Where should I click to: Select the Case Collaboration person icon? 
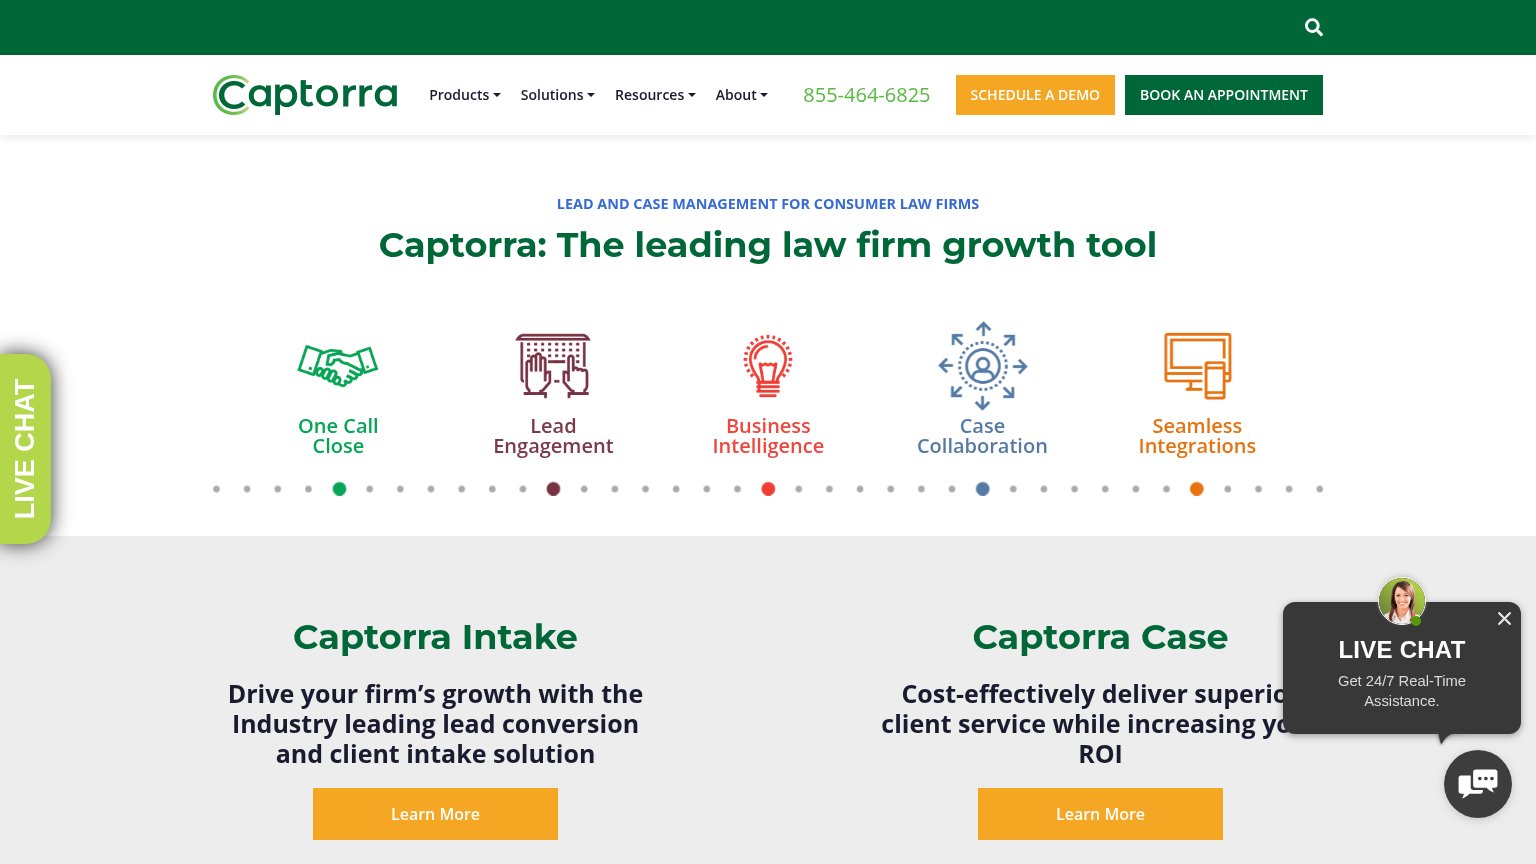point(983,366)
